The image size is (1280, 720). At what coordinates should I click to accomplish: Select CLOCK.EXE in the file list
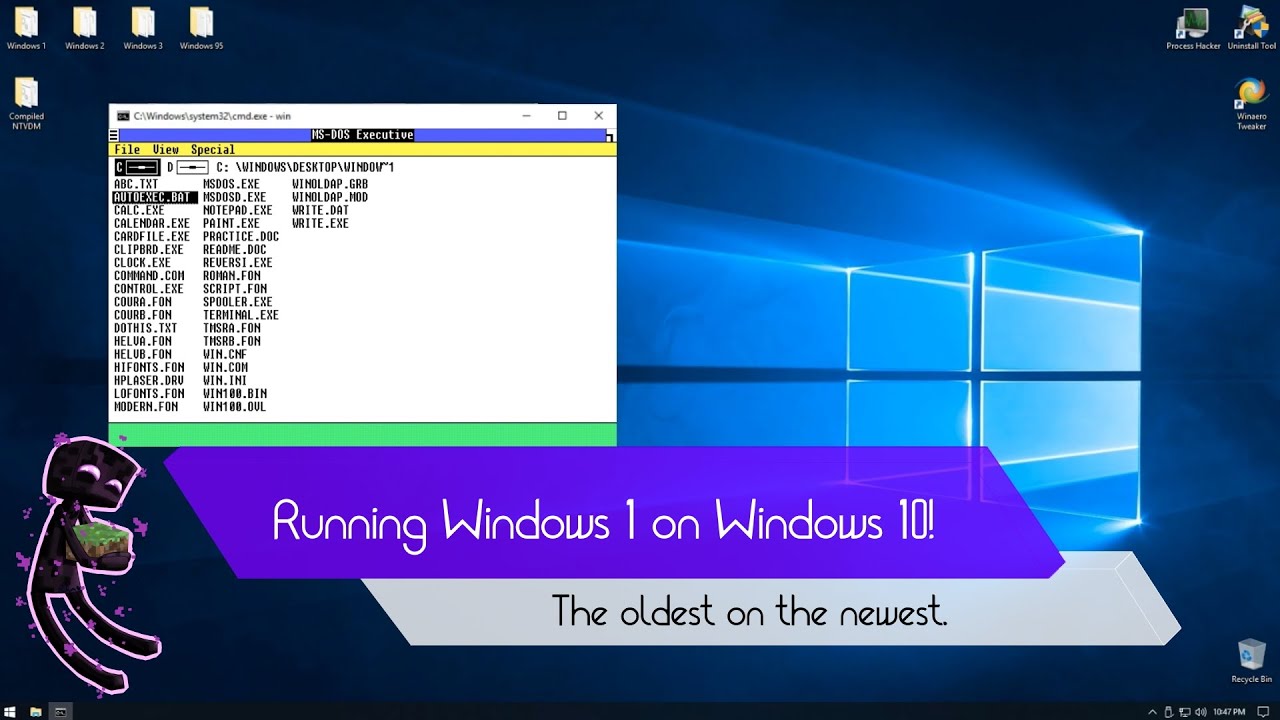tap(142, 262)
